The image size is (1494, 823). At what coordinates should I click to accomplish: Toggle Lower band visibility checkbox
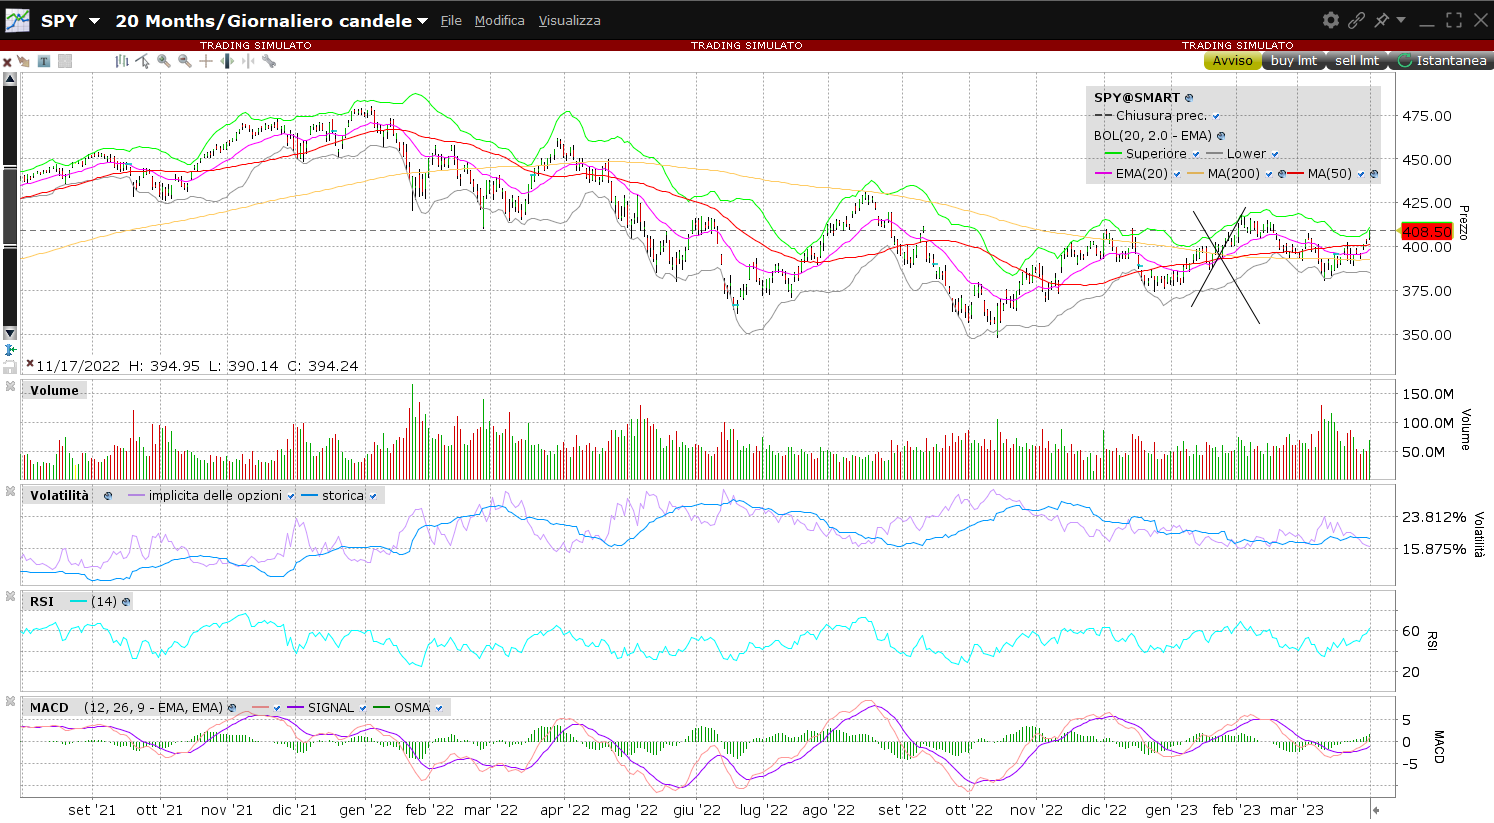coord(1275,155)
